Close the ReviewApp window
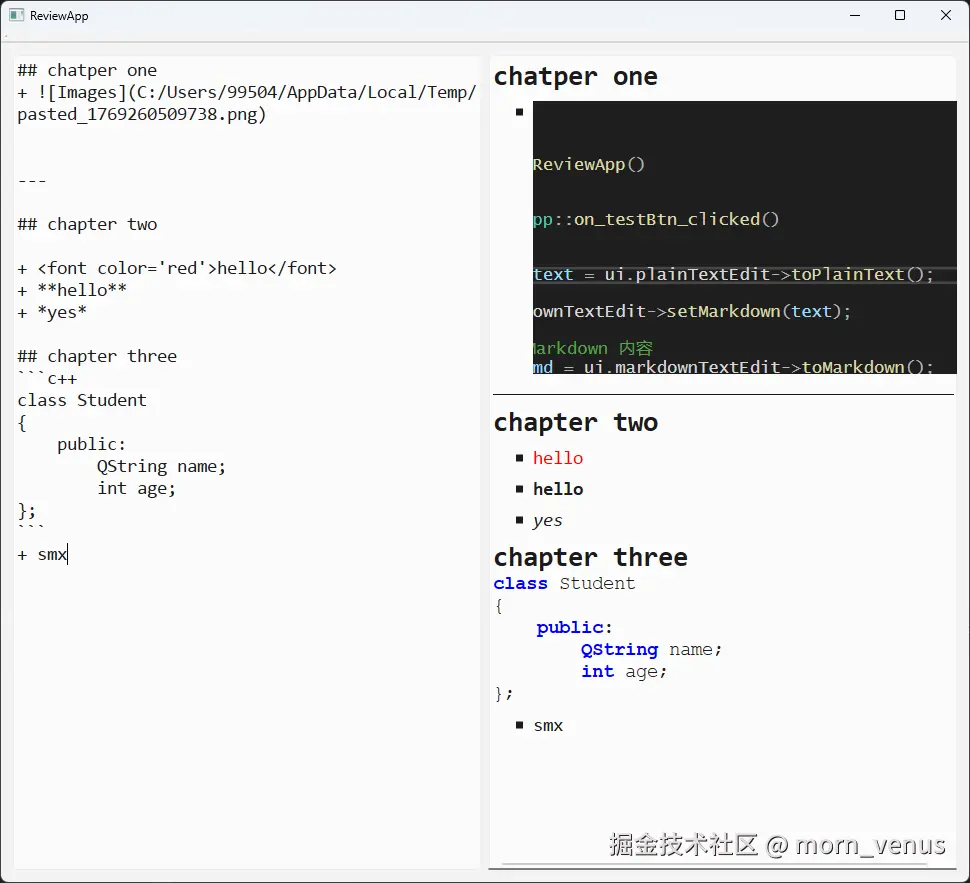This screenshot has width=970, height=883. [x=946, y=15]
